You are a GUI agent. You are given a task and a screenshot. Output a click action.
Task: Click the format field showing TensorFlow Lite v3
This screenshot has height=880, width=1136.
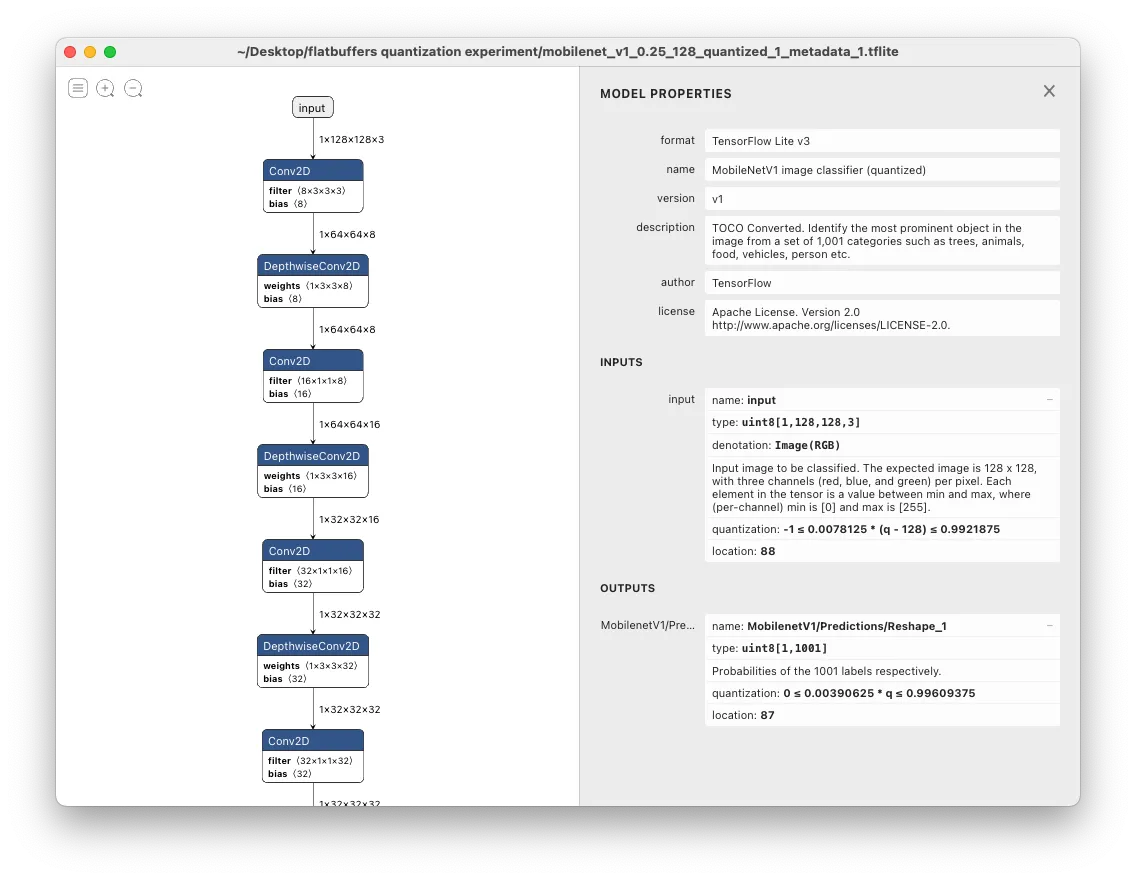pos(883,140)
